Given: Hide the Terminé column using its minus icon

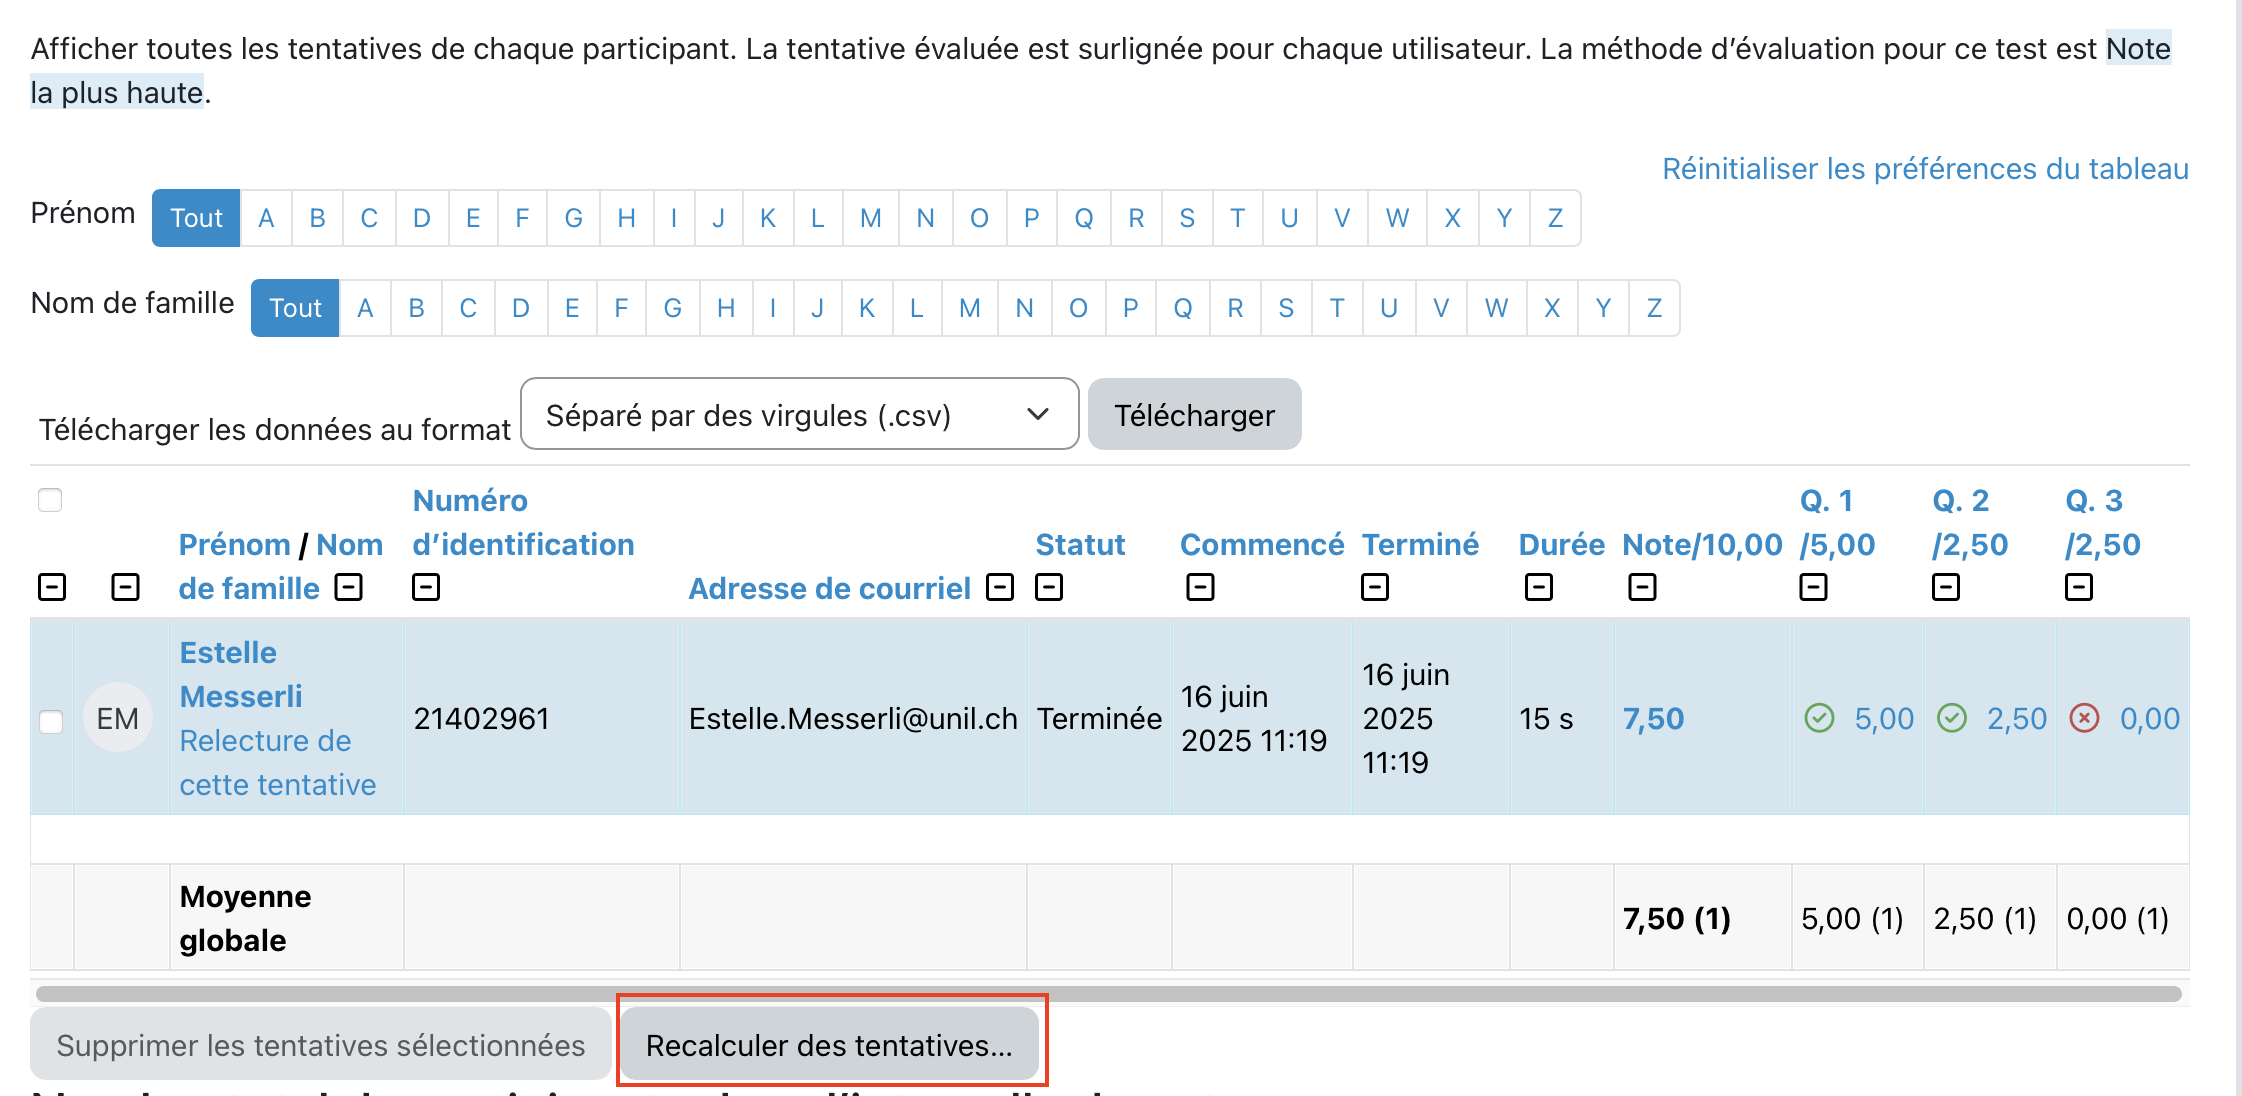Looking at the screenshot, I should point(1375,587).
